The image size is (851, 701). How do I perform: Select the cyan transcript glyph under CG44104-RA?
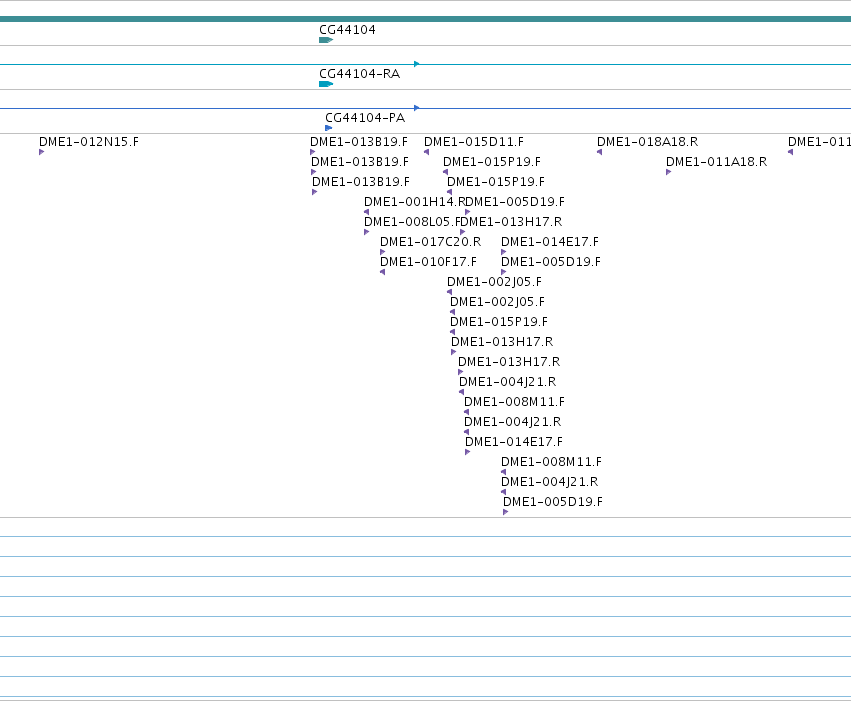(326, 84)
